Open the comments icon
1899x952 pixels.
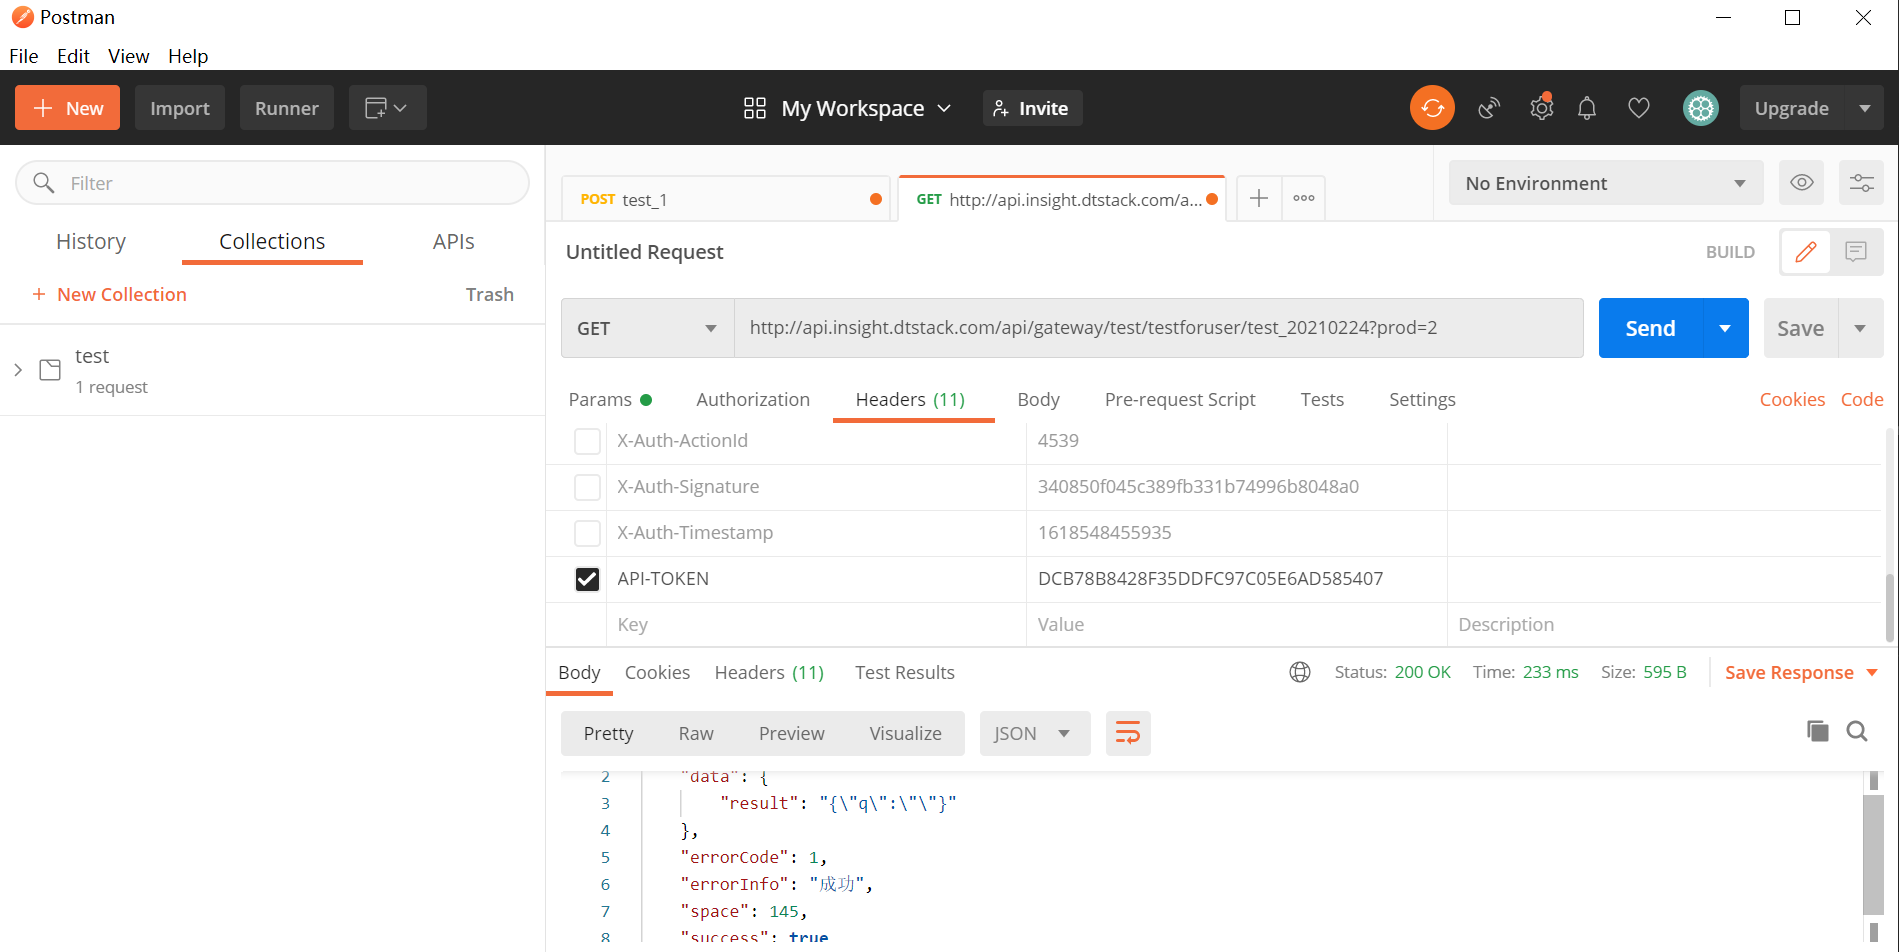[x=1857, y=252]
